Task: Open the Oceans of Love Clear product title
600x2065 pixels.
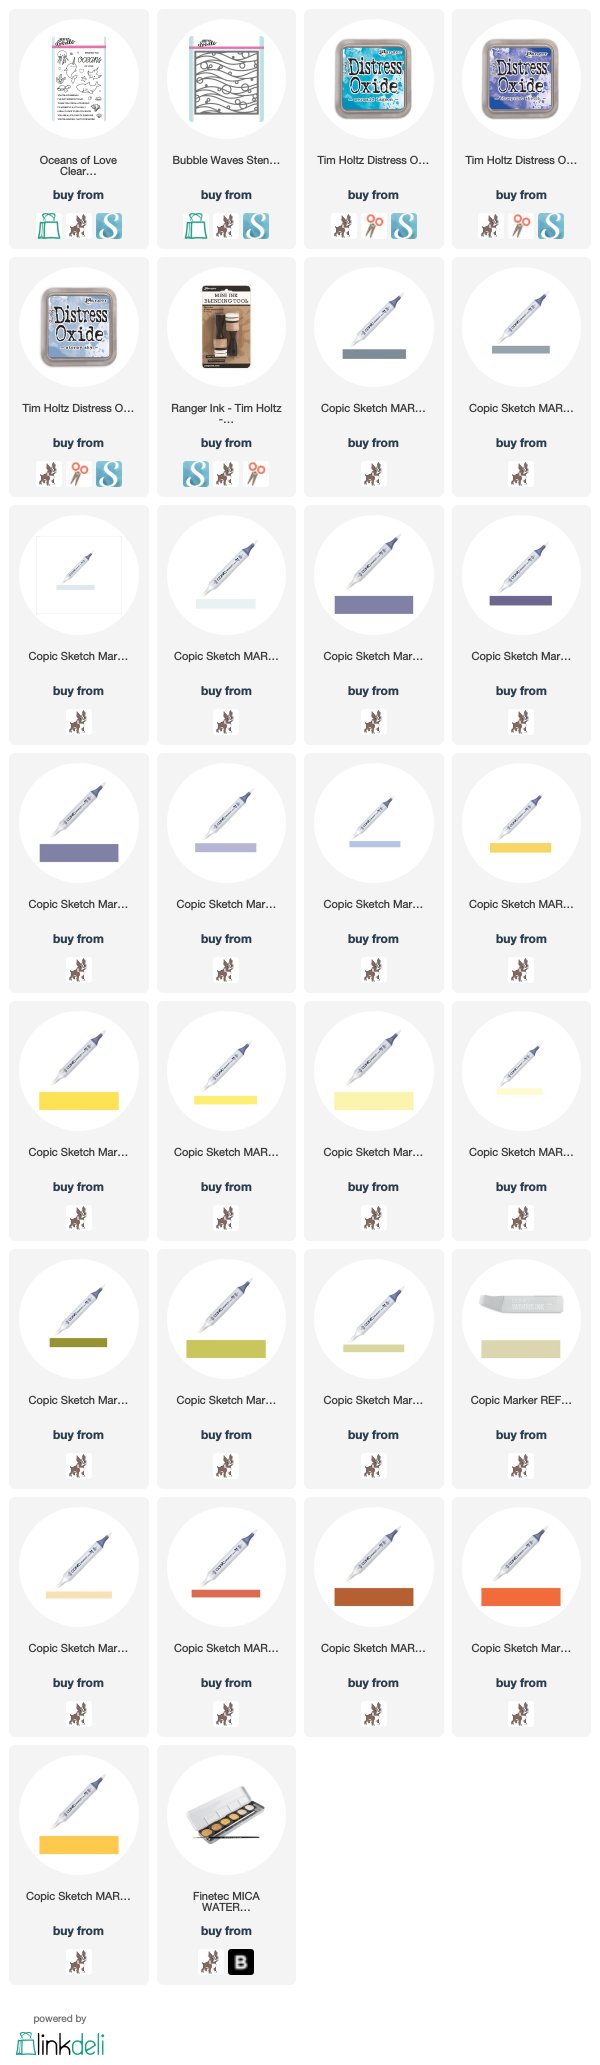Action: pyautogui.click(x=79, y=166)
